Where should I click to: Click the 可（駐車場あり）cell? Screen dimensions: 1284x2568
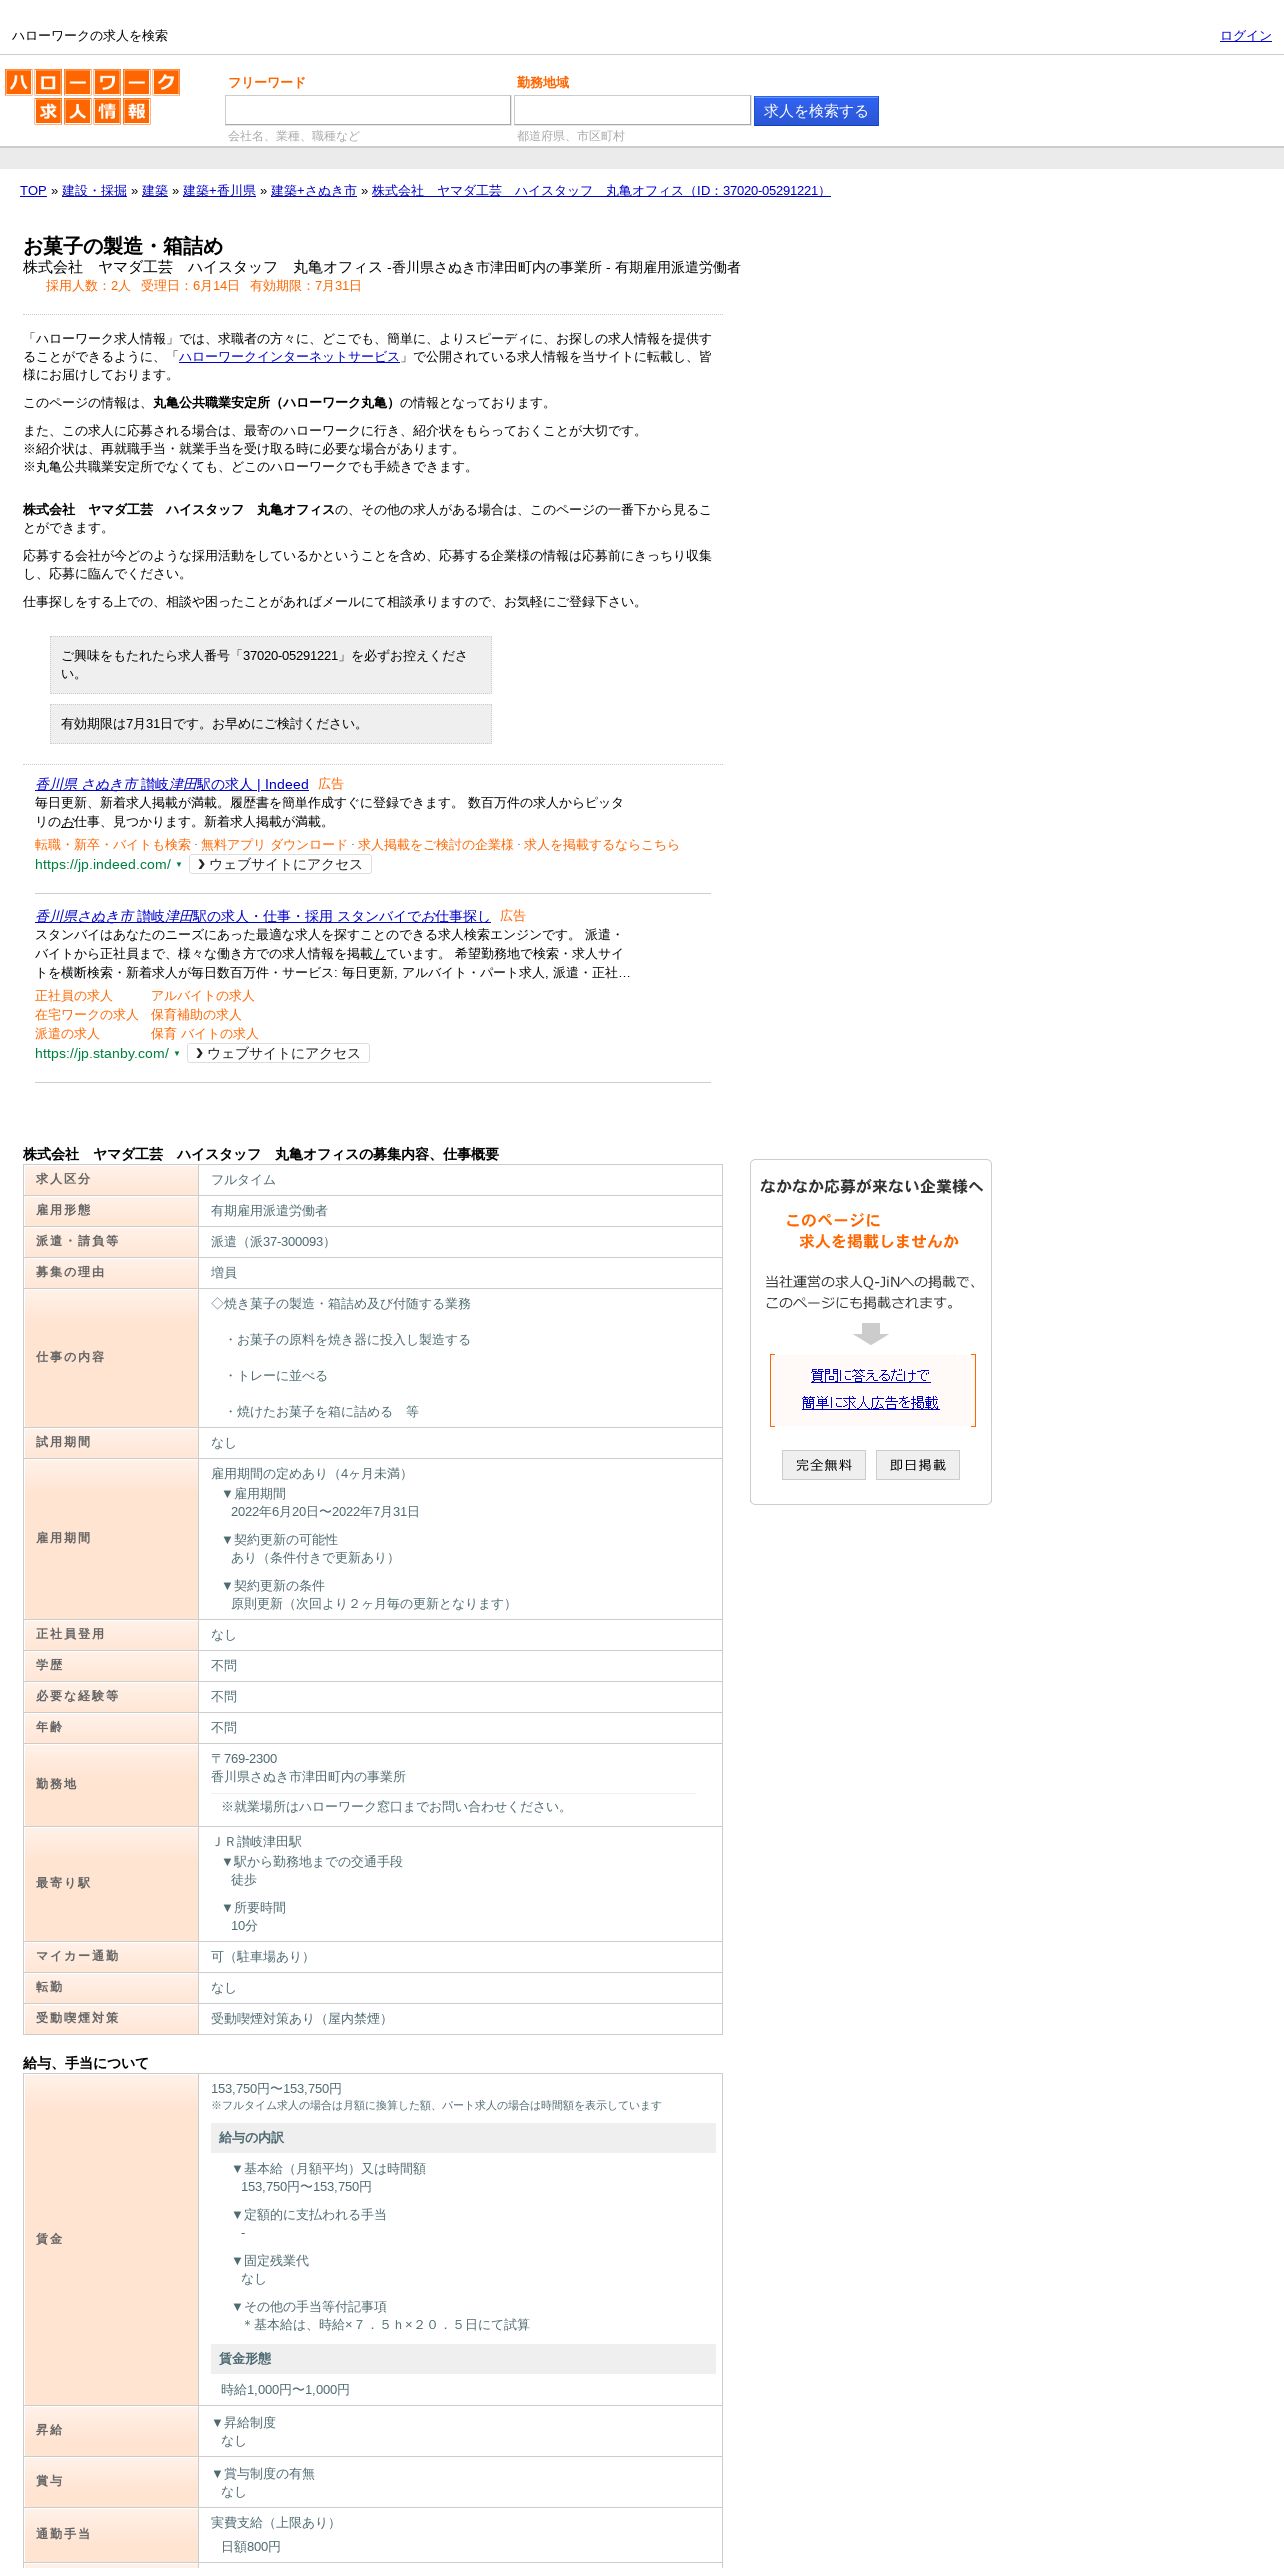(x=460, y=1957)
